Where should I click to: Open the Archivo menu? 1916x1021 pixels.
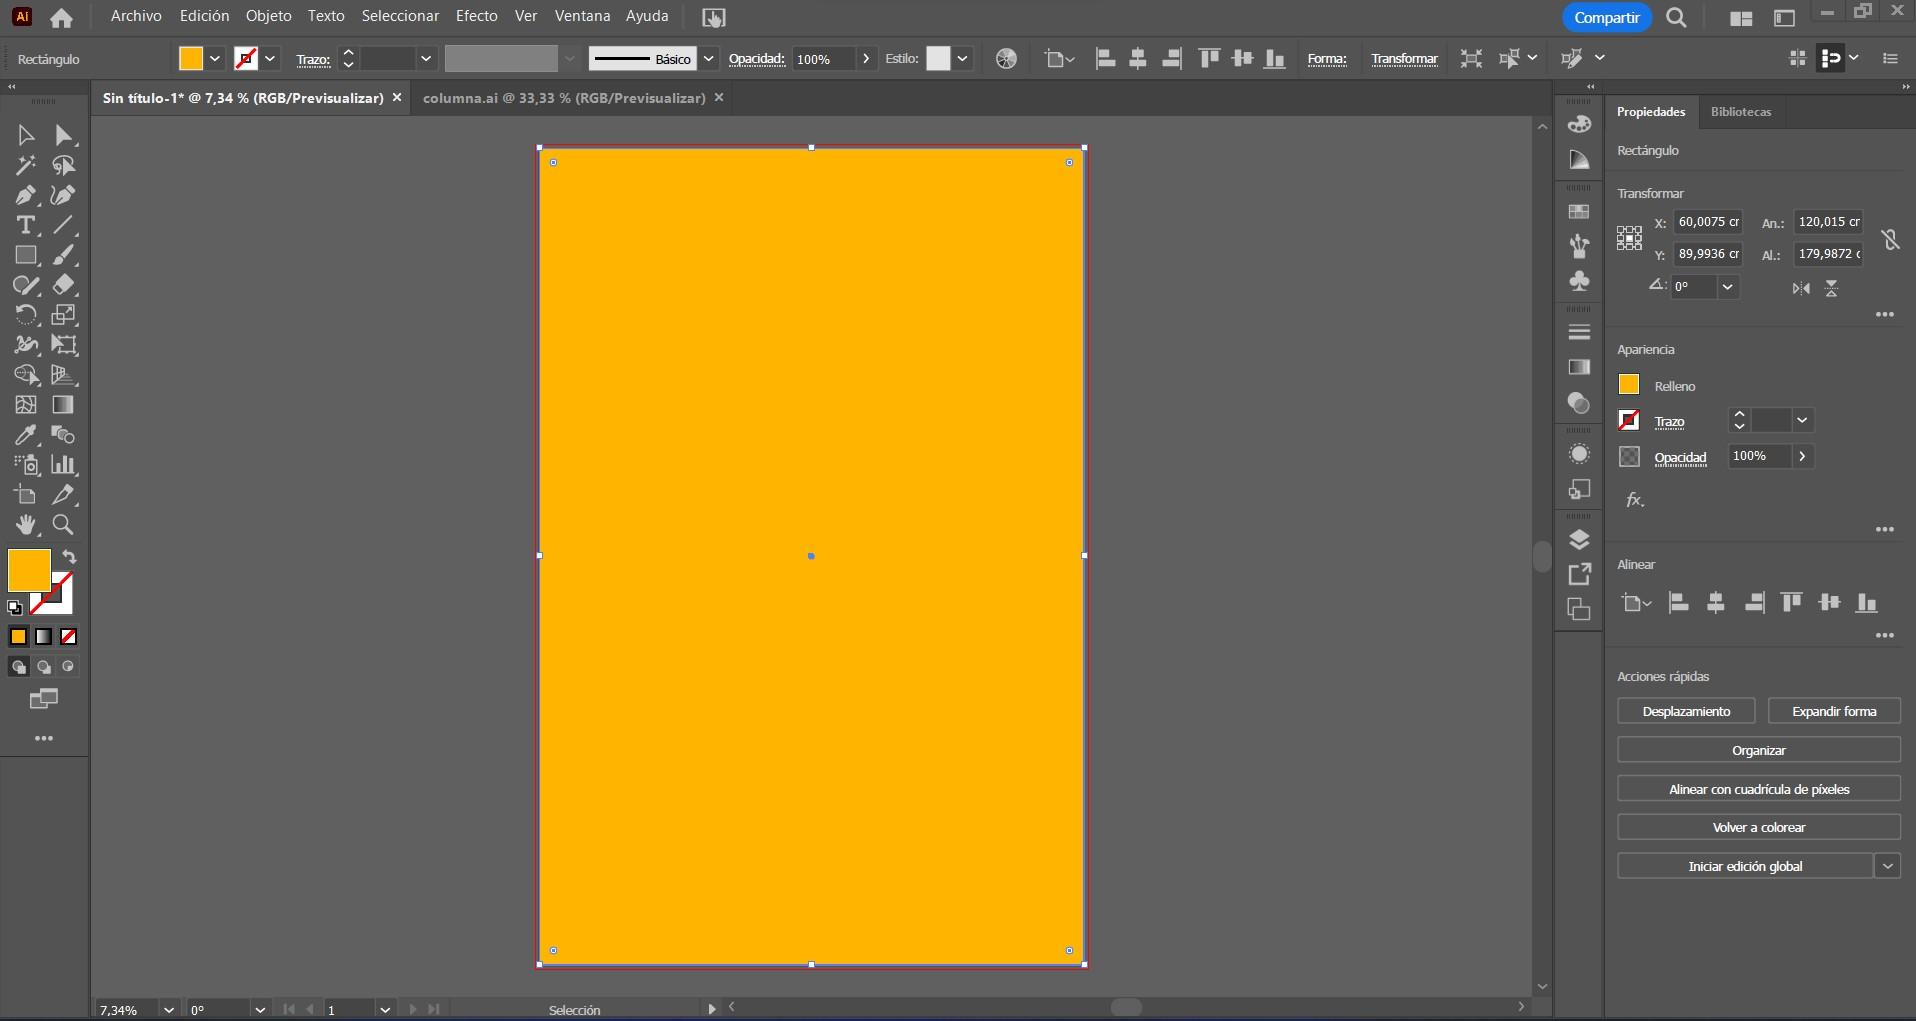136,16
